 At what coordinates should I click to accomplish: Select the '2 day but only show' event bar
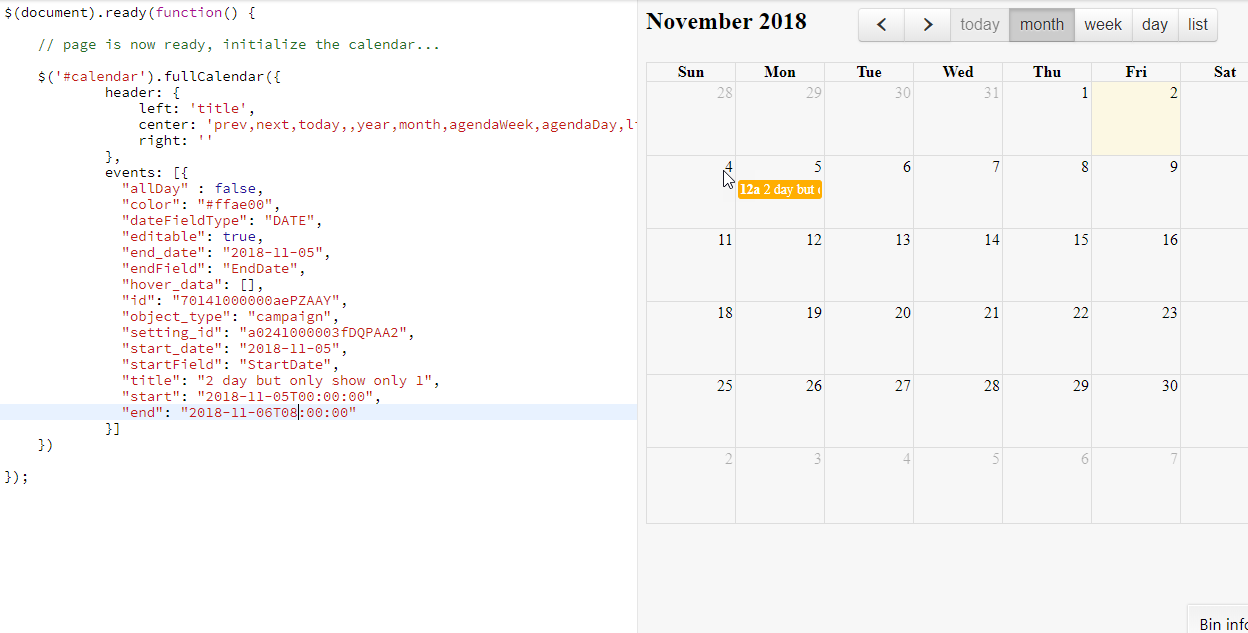[x=779, y=187]
